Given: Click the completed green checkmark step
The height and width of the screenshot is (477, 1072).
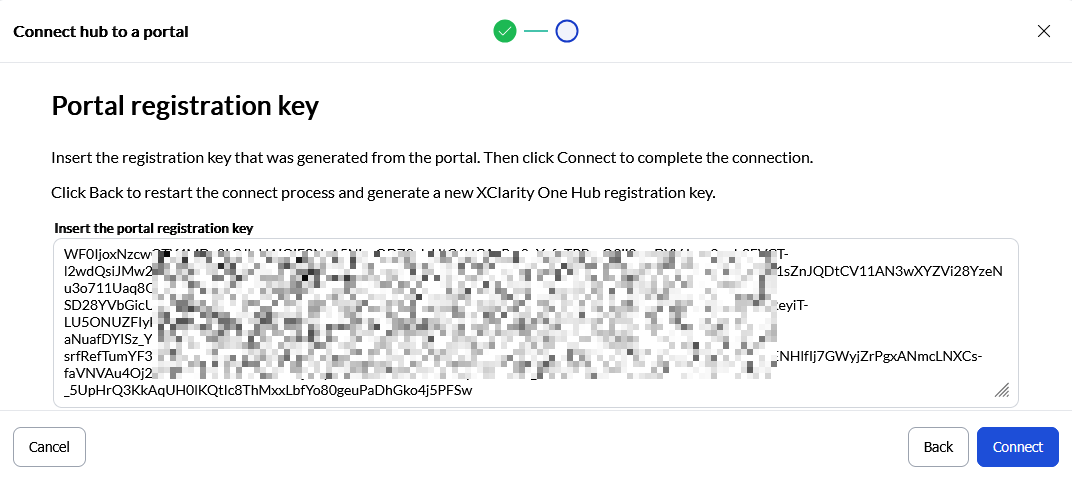Looking at the screenshot, I should point(505,31).
